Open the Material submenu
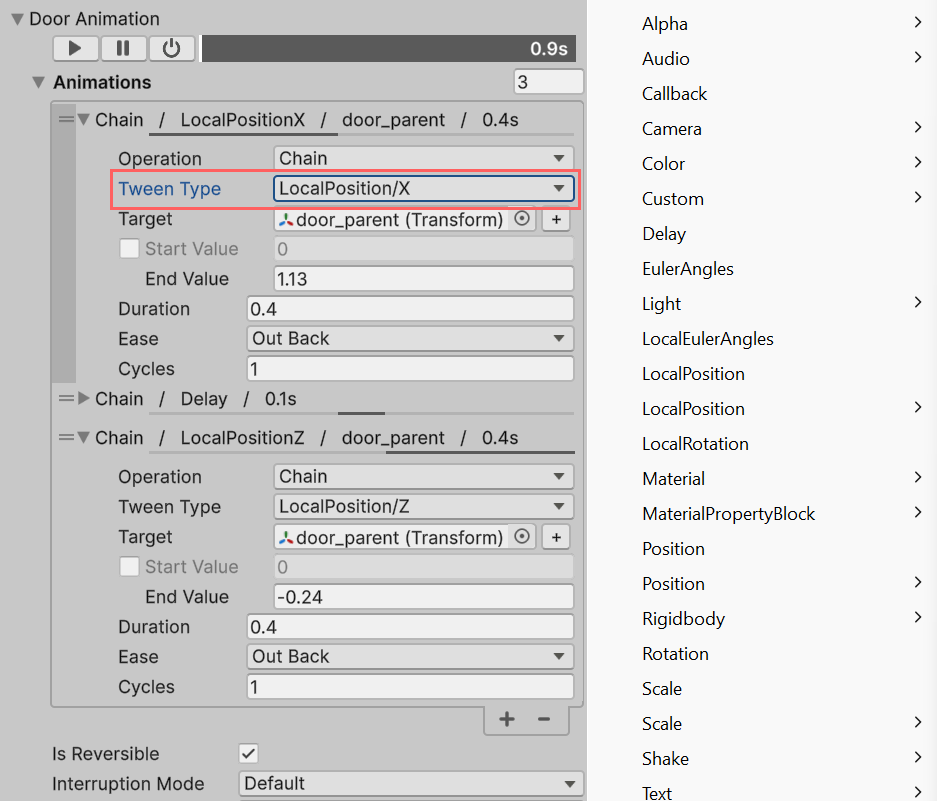Viewport: 937px width, 801px height. coord(782,479)
